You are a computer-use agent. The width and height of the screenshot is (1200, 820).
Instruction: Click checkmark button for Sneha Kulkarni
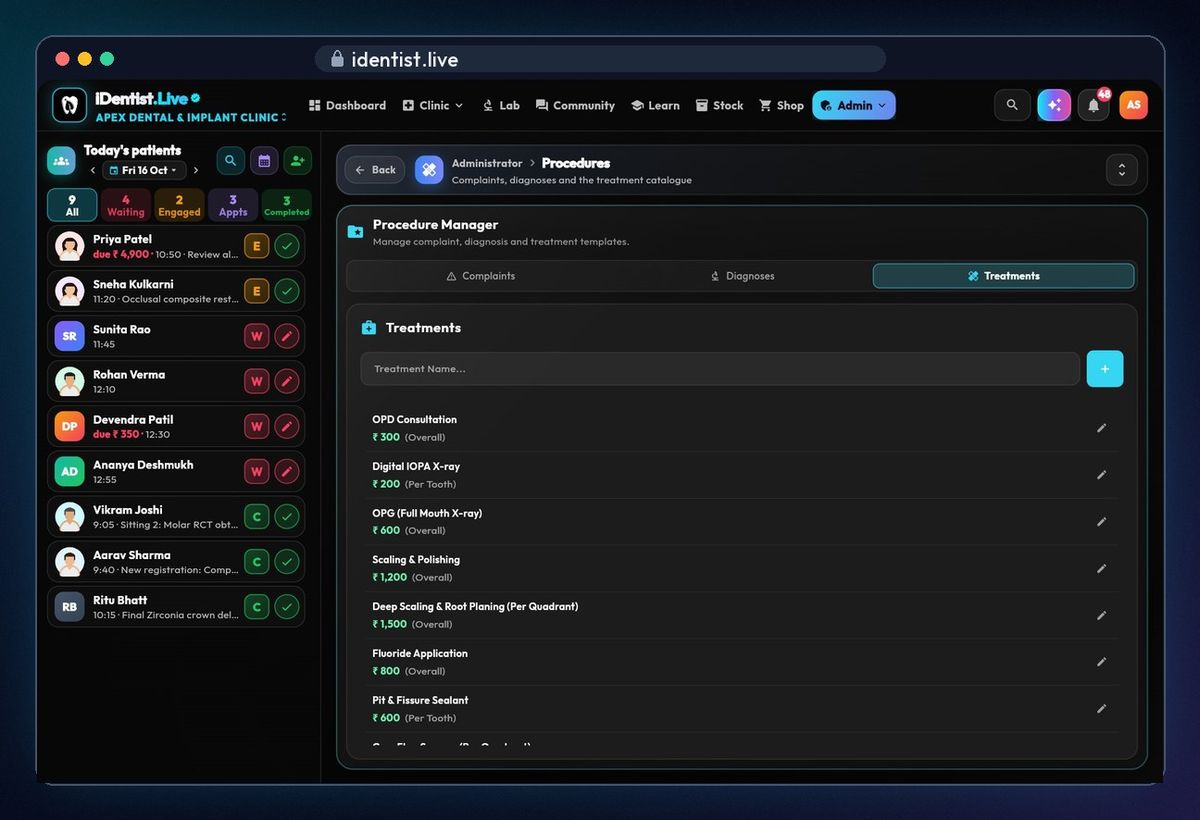coord(287,291)
